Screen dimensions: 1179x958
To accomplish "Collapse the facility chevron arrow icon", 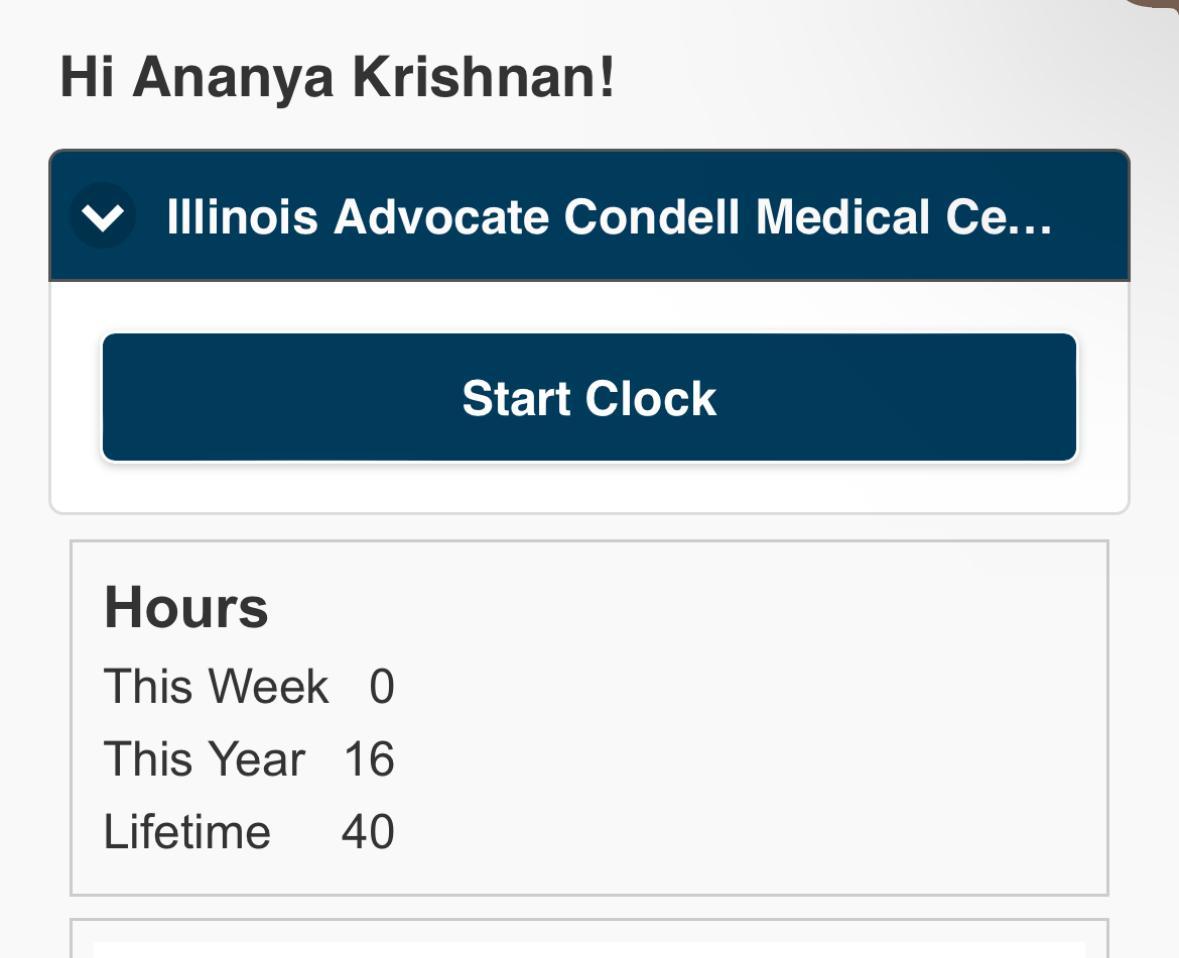I will click(x=103, y=217).
